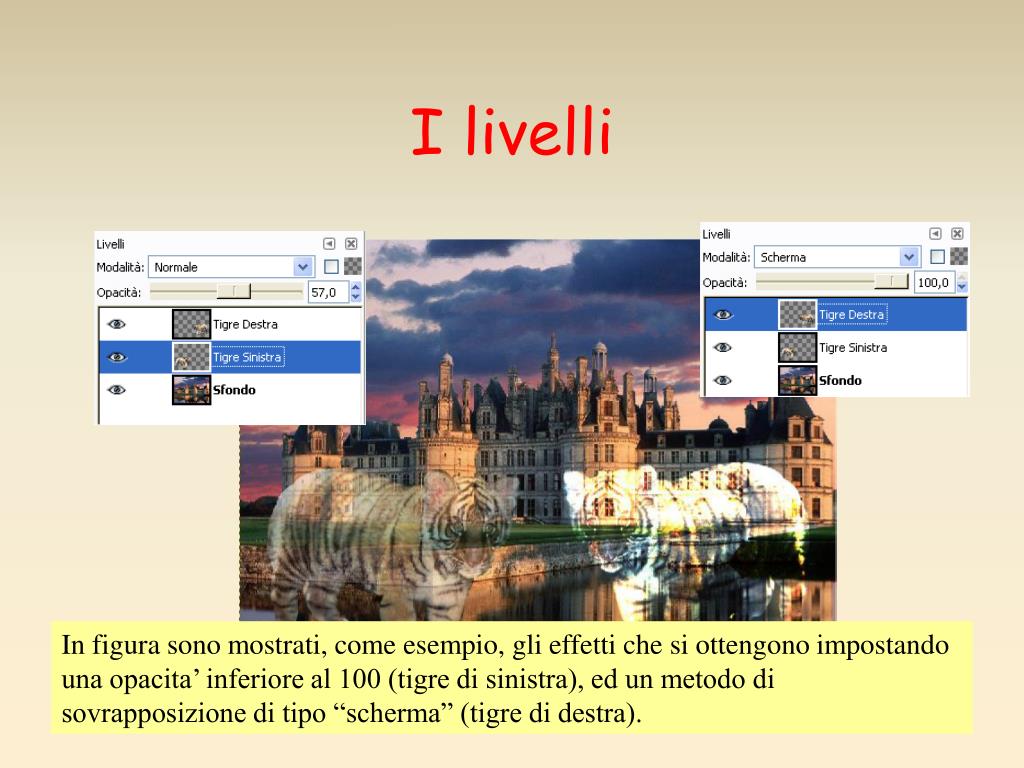Hide Tigre Sinistra layer in right Livelli panel
The image size is (1024, 768).
pyautogui.click(x=722, y=347)
